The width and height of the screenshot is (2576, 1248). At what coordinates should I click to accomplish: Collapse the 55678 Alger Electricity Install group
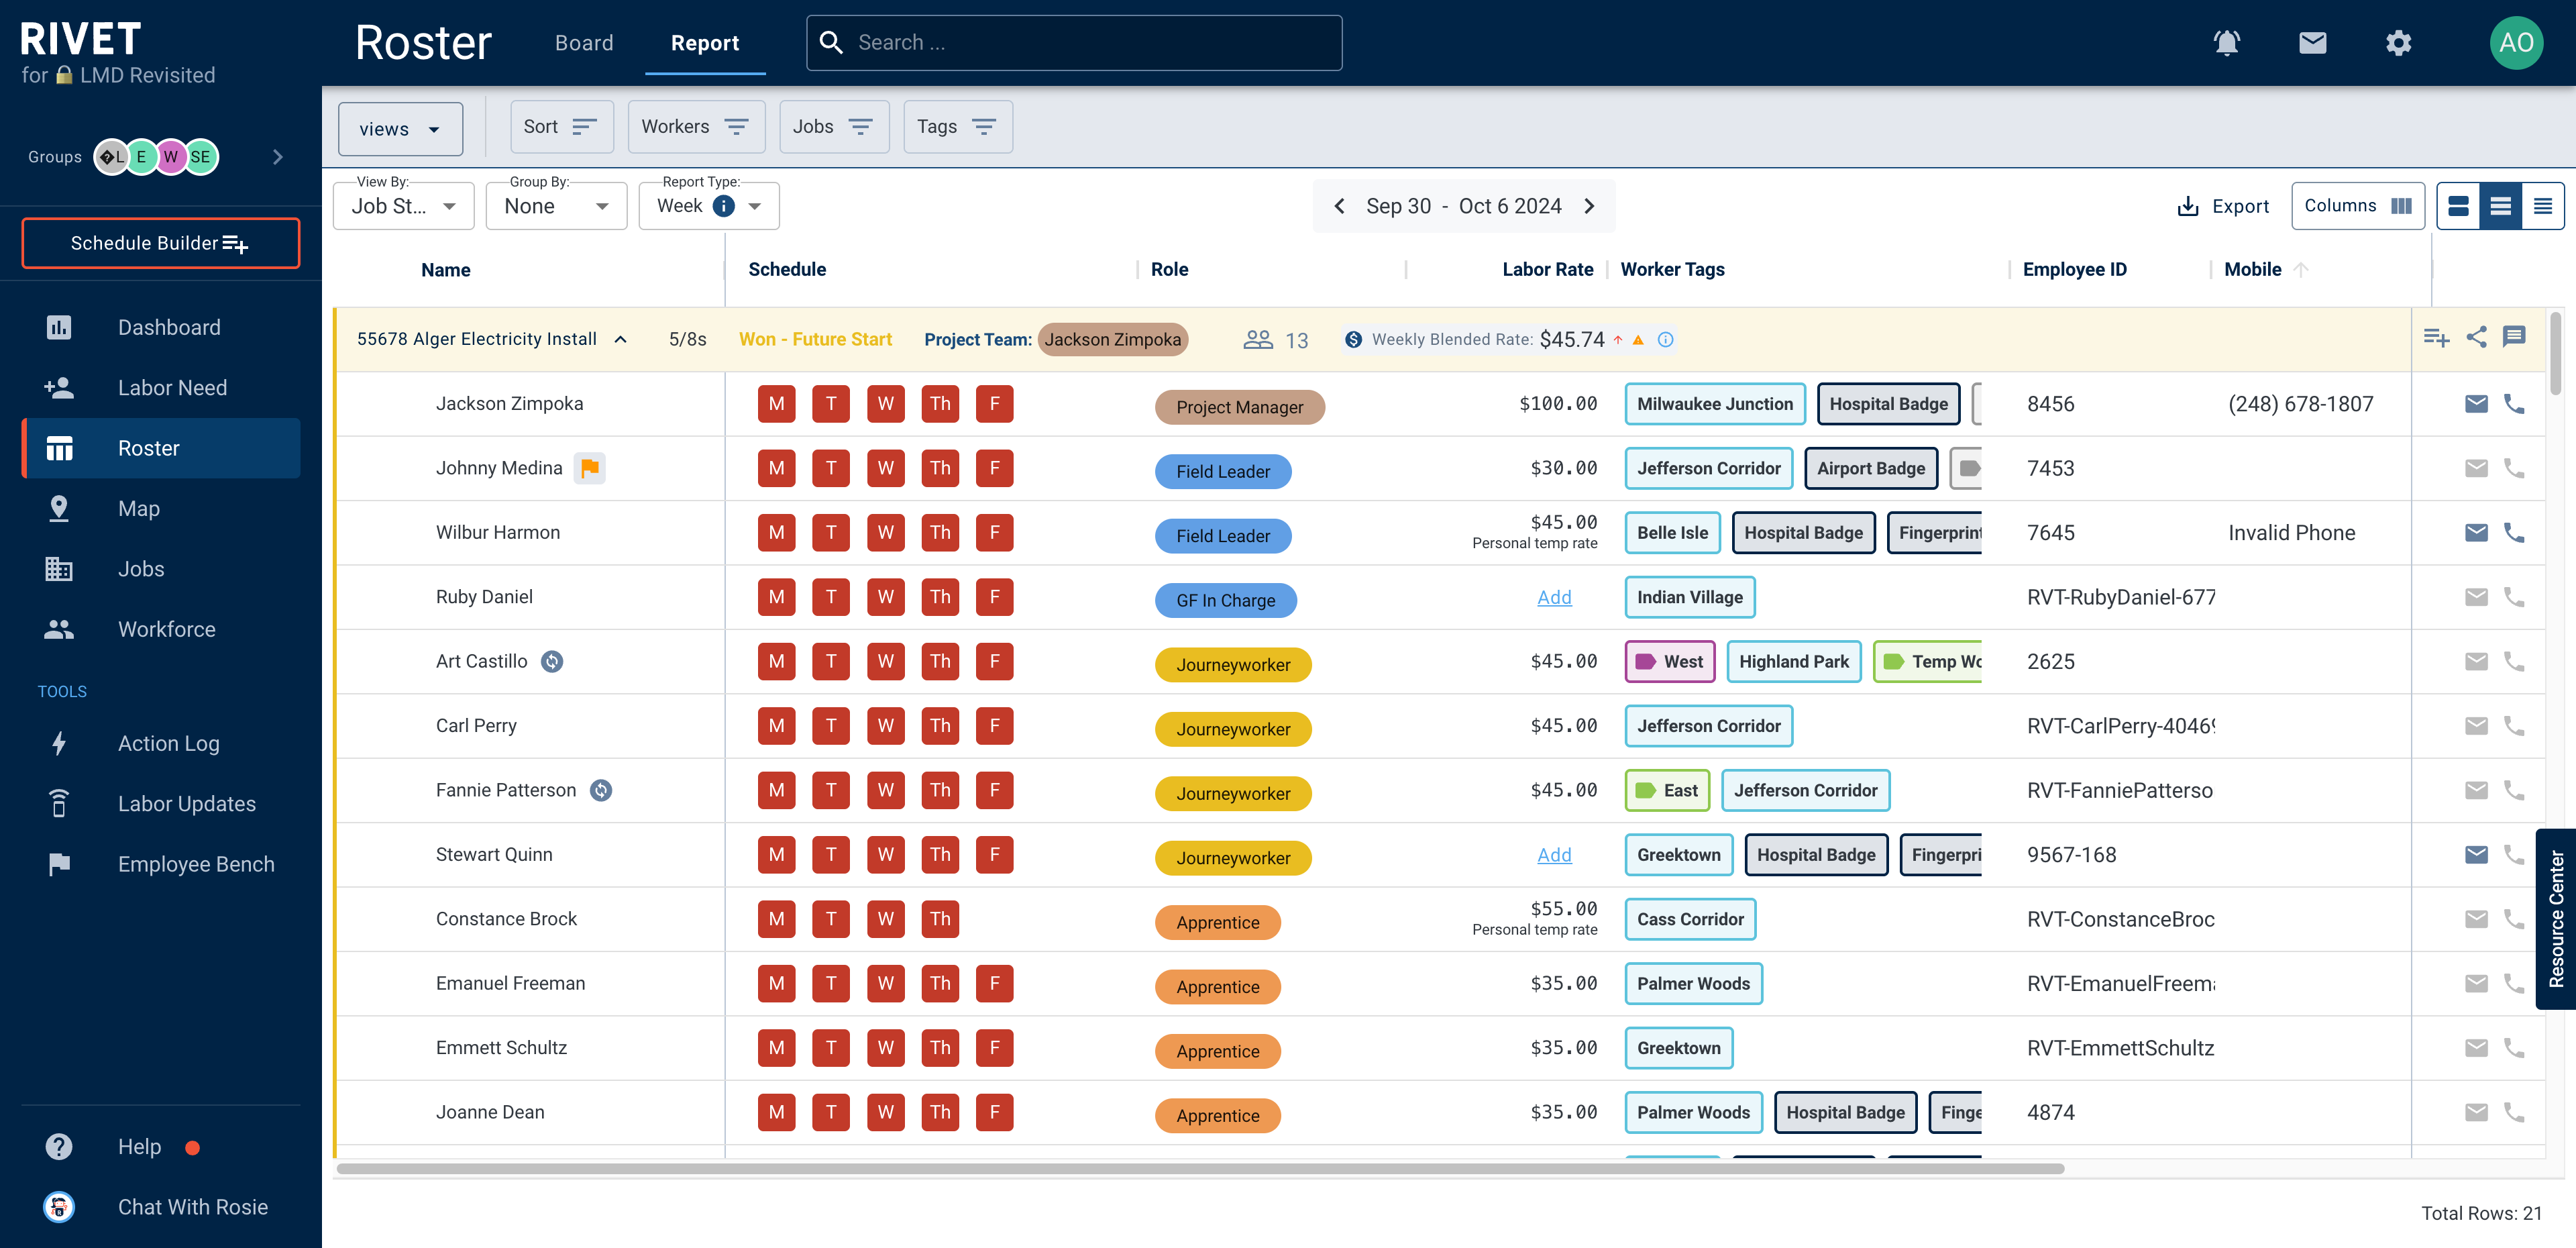click(x=621, y=340)
